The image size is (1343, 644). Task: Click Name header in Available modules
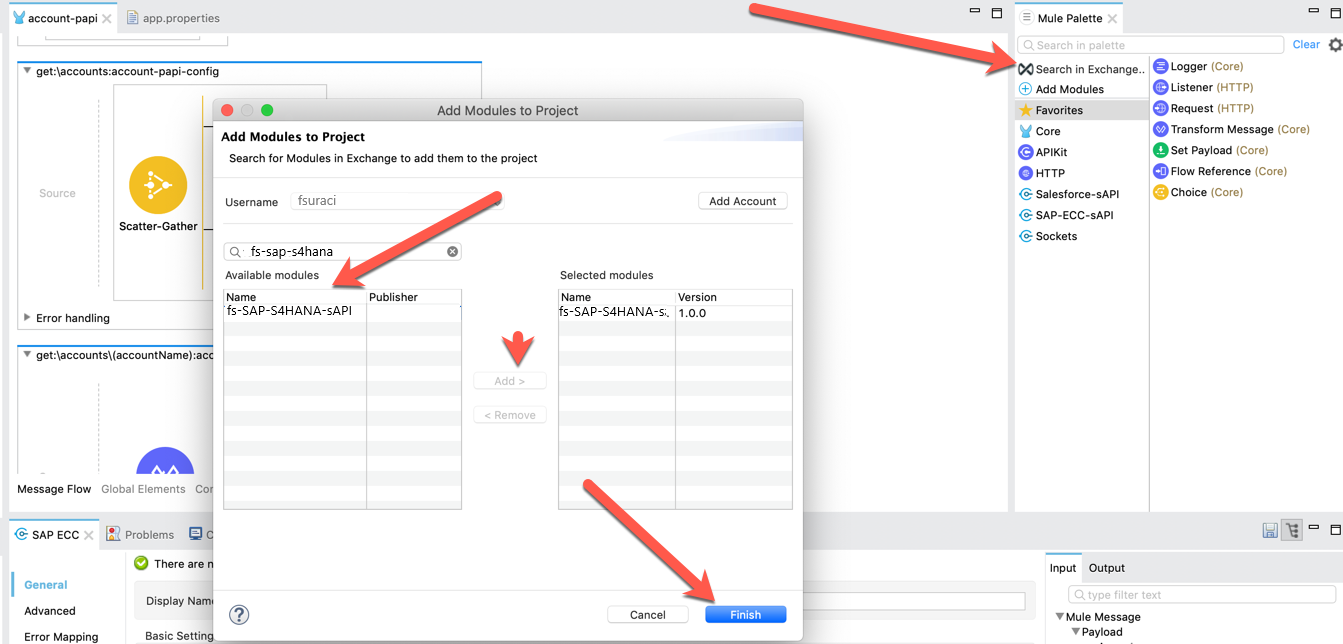click(295, 297)
